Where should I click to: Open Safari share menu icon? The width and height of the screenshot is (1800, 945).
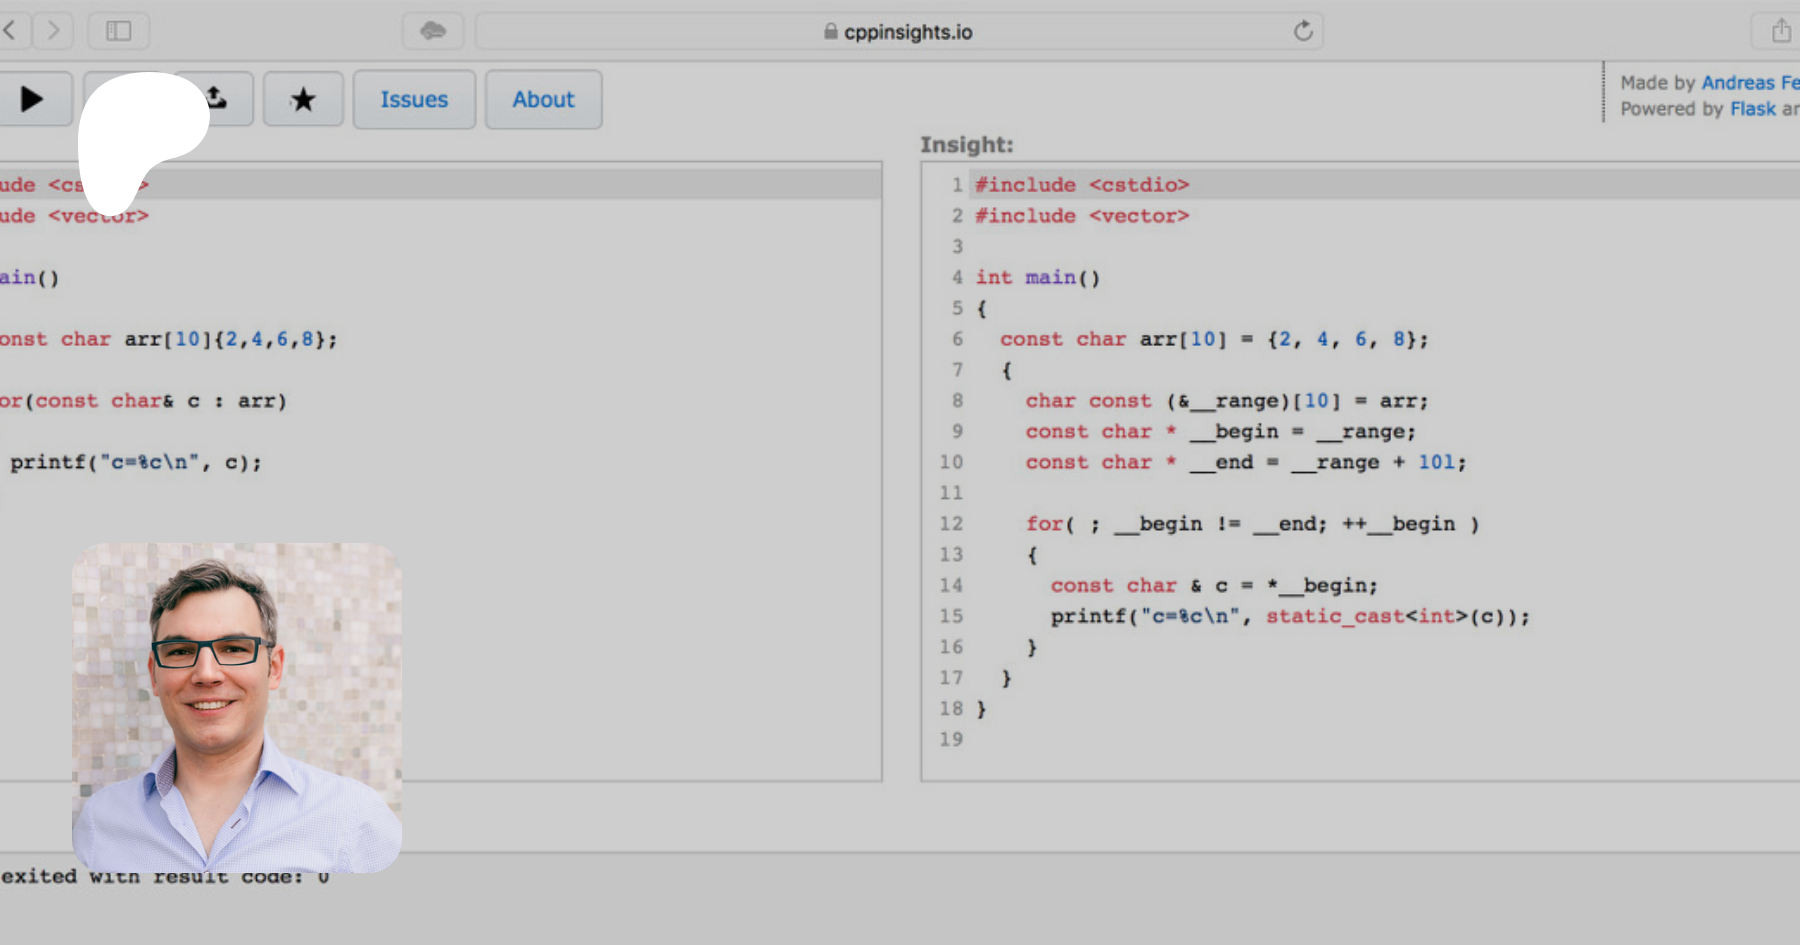click(x=1780, y=31)
